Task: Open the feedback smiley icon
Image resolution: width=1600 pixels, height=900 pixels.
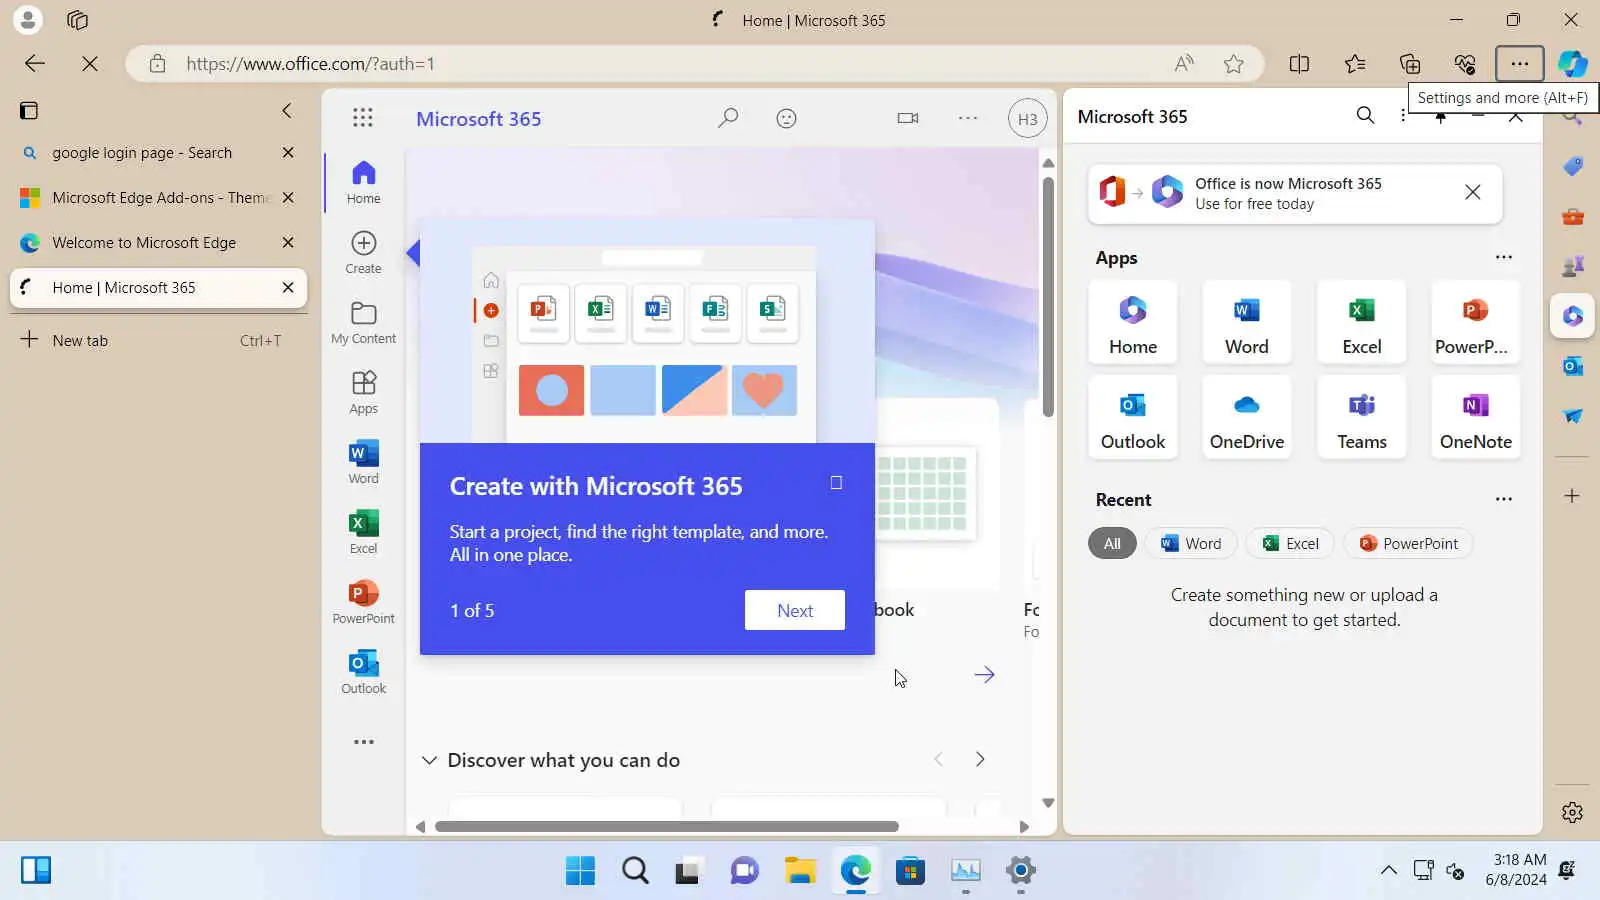Action: (787, 118)
